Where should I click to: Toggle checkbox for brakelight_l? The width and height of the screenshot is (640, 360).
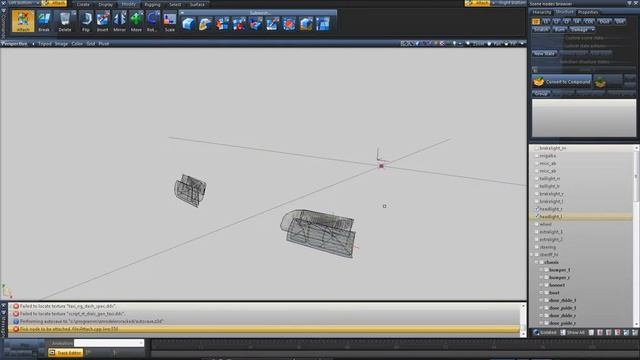537,201
